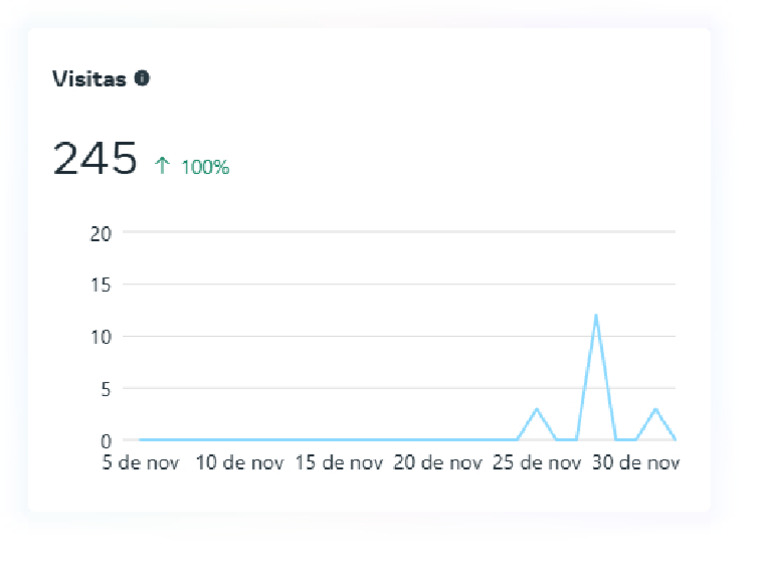Click the small peak near 25 de nov
Screen dimensions: 768x569
coord(537,409)
